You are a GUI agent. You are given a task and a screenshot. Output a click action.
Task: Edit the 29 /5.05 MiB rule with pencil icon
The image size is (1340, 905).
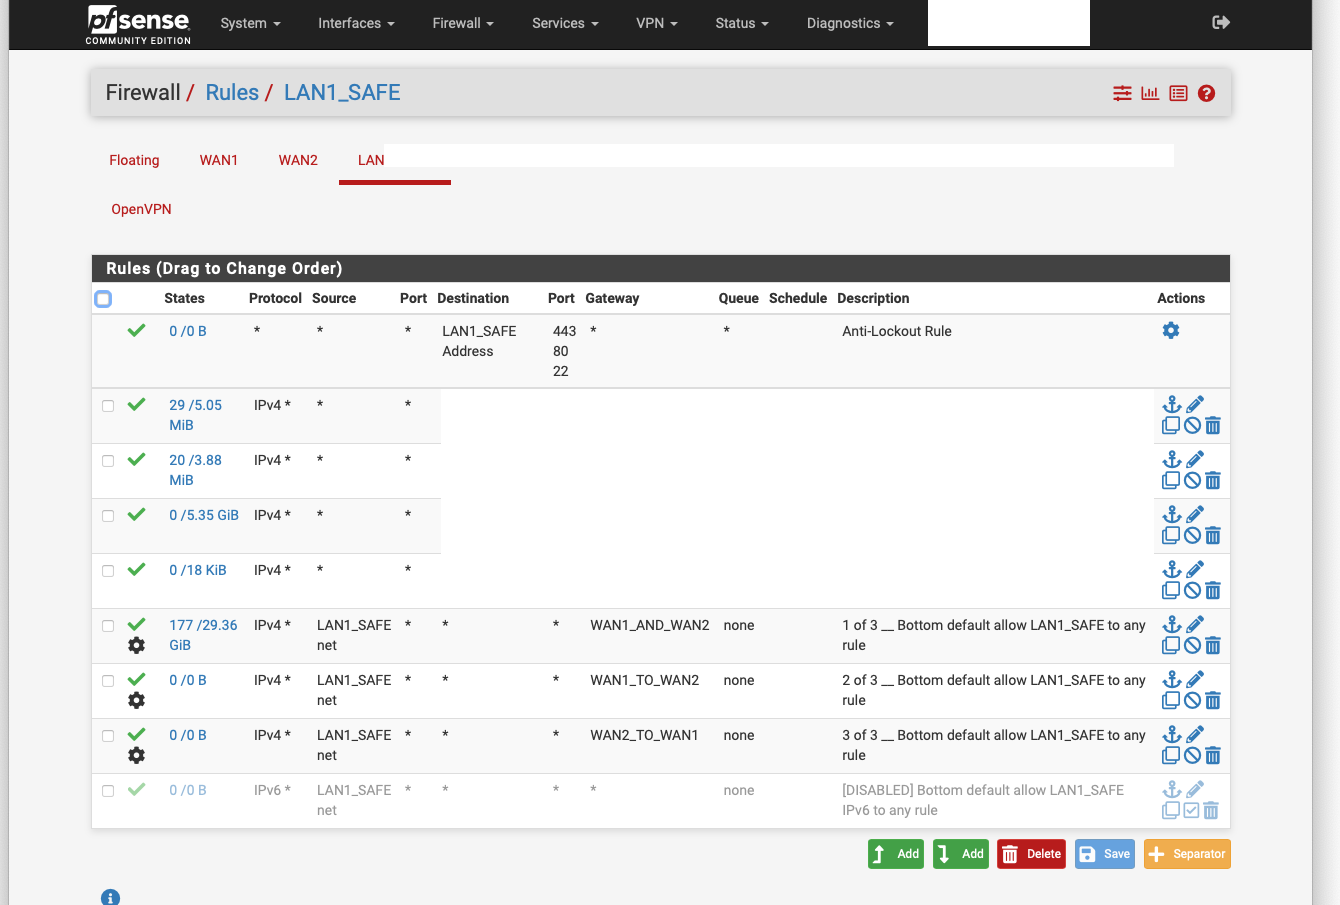click(x=1195, y=404)
